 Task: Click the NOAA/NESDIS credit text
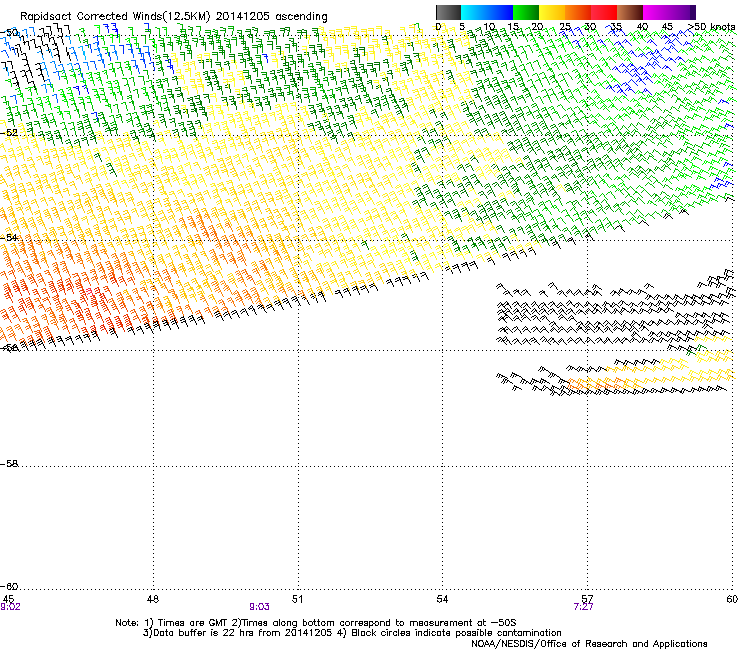point(589,644)
